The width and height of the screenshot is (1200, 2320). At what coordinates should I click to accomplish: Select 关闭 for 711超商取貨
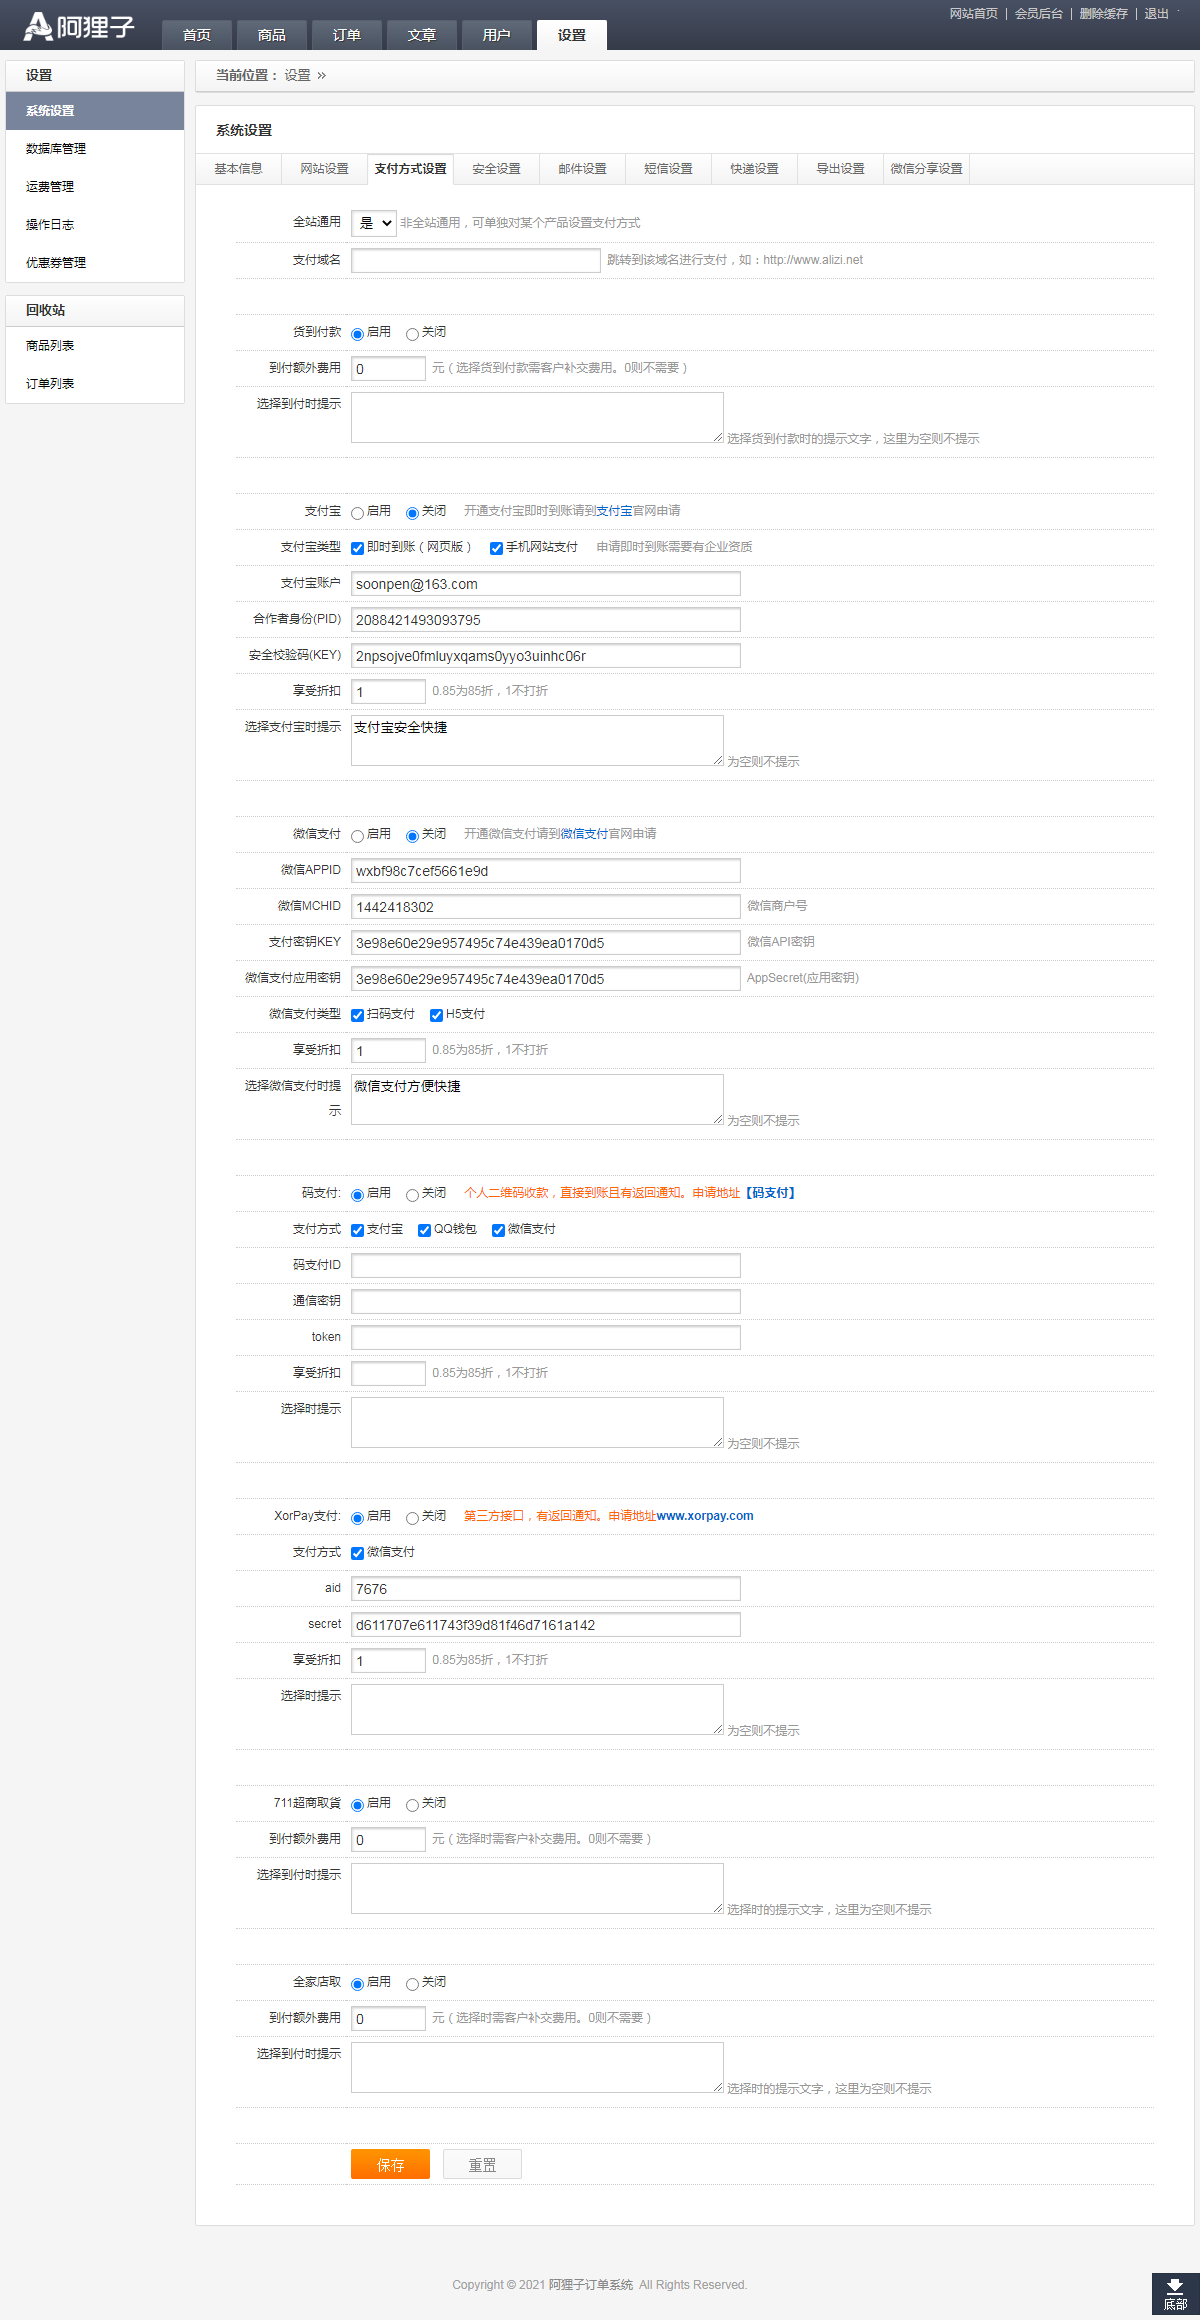[x=412, y=1805]
